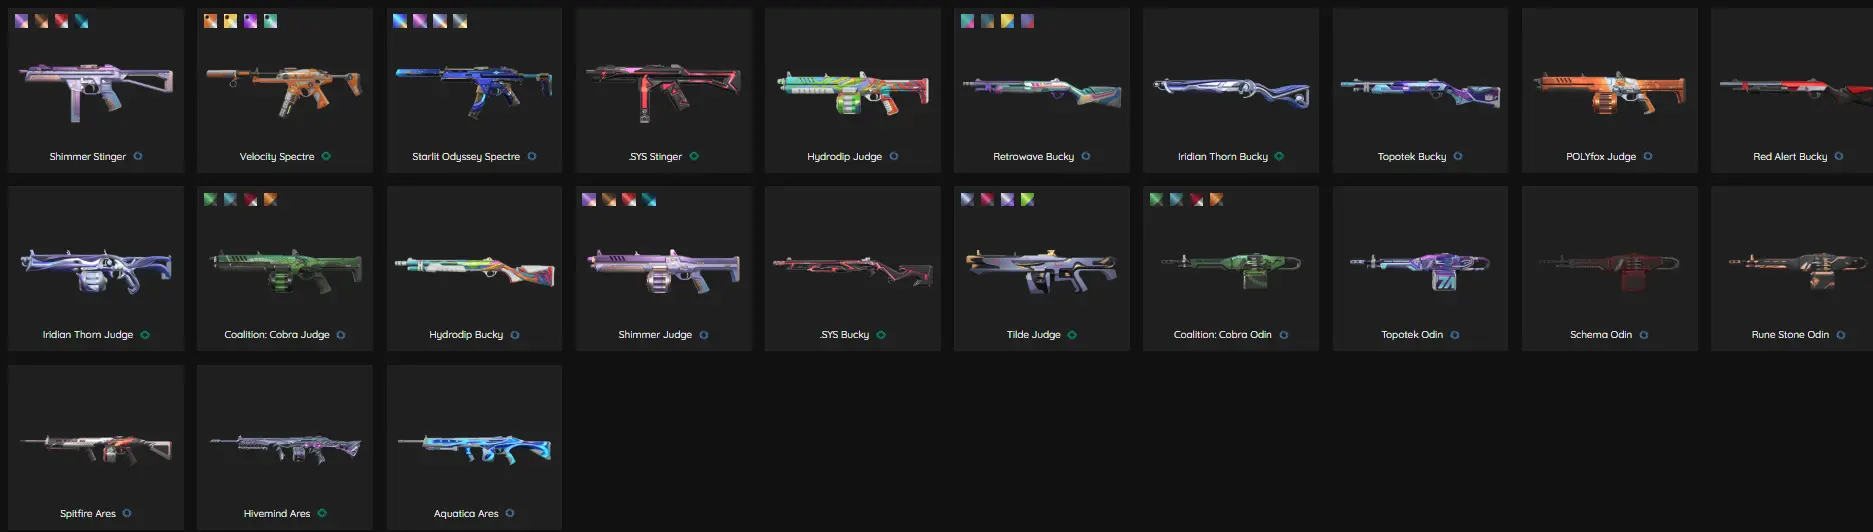Pick the first blue swatch on Starlit Odyssey Spectre
1873x532 pixels.
click(400, 21)
